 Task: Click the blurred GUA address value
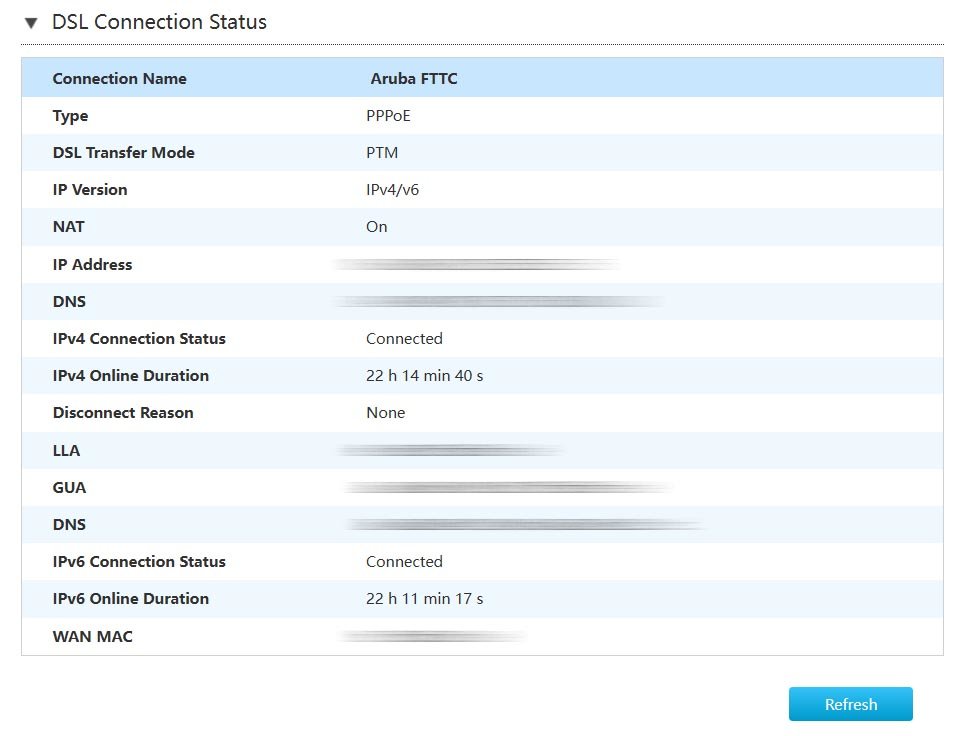pyautogui.click(x=508, y=488)
